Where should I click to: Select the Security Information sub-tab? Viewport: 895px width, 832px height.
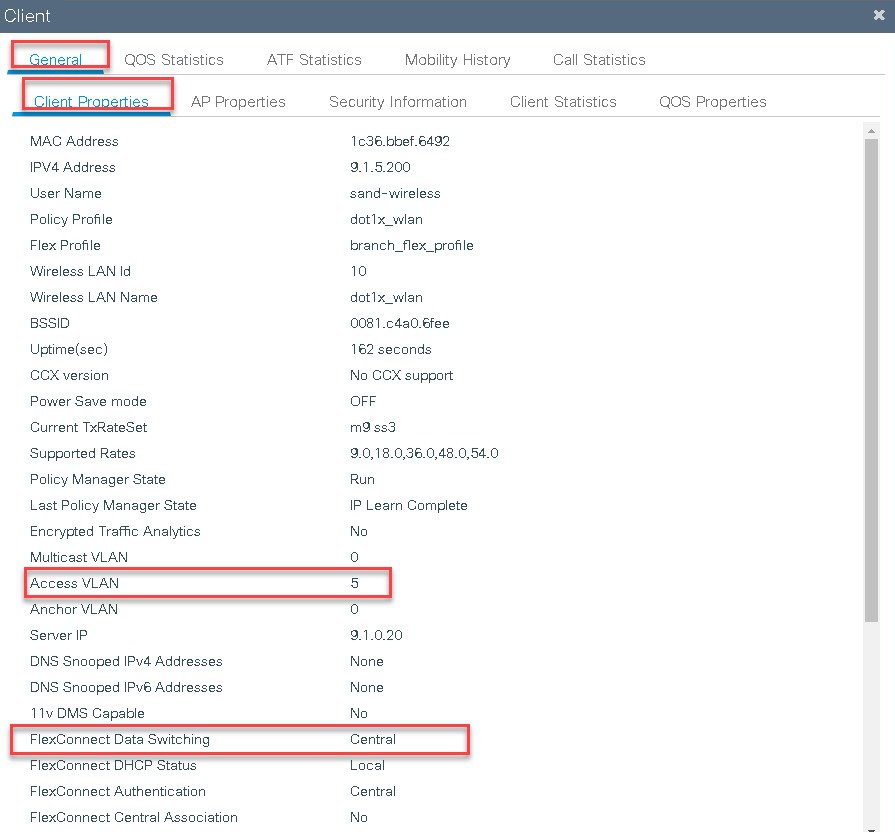point(398,102)
